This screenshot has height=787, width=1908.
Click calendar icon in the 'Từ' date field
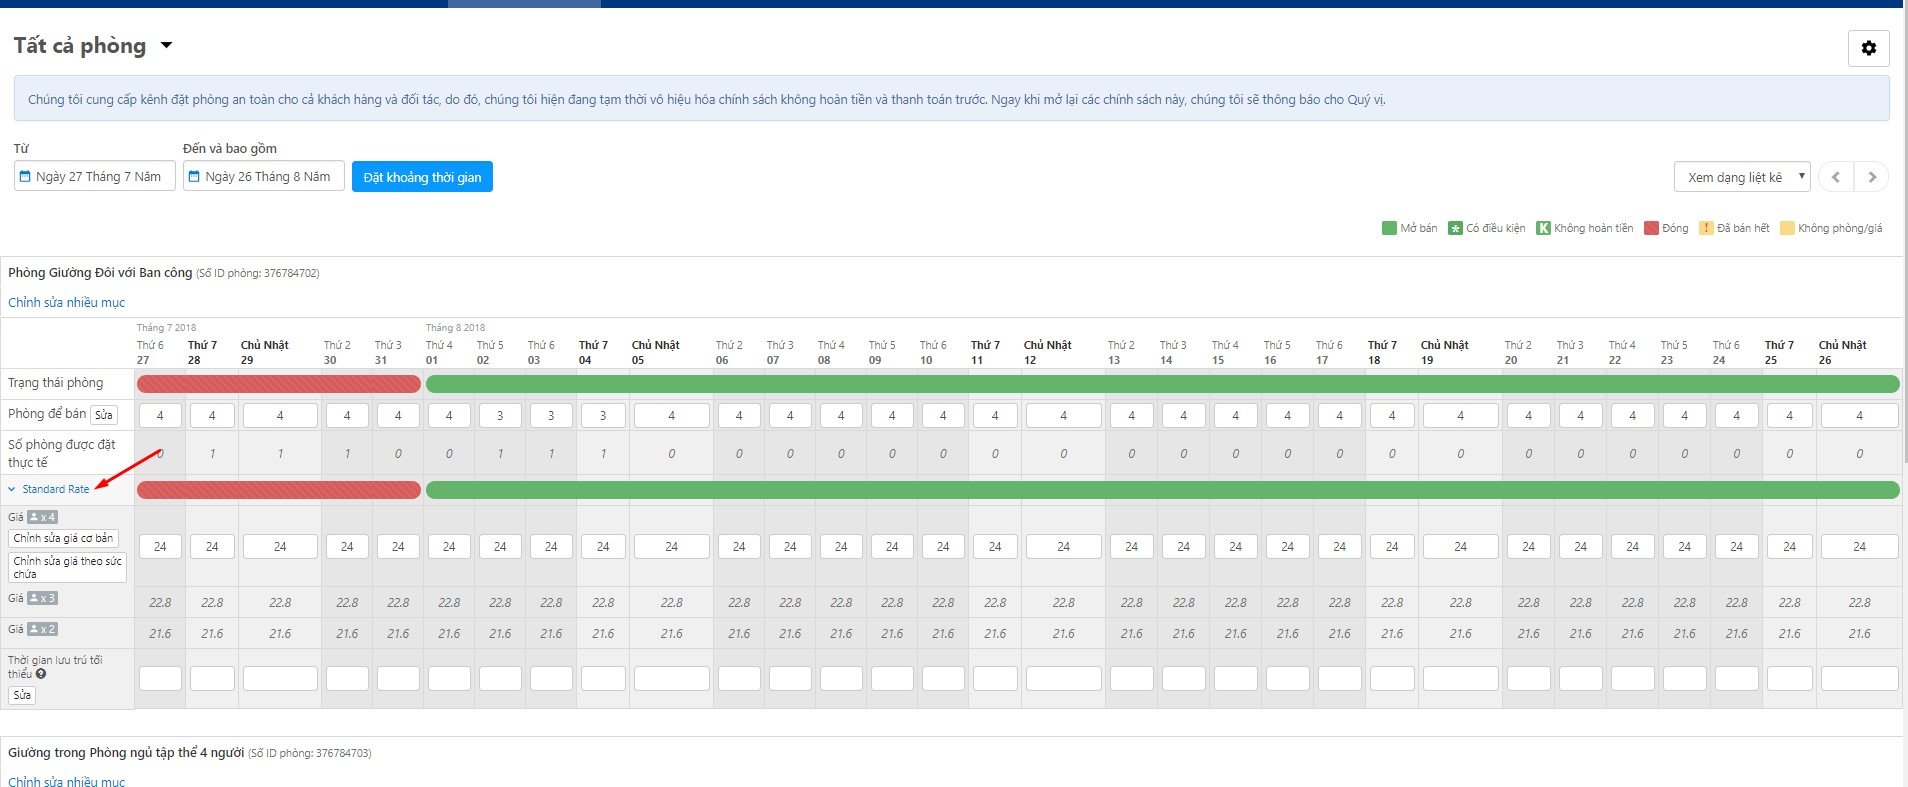pos(26,176)
